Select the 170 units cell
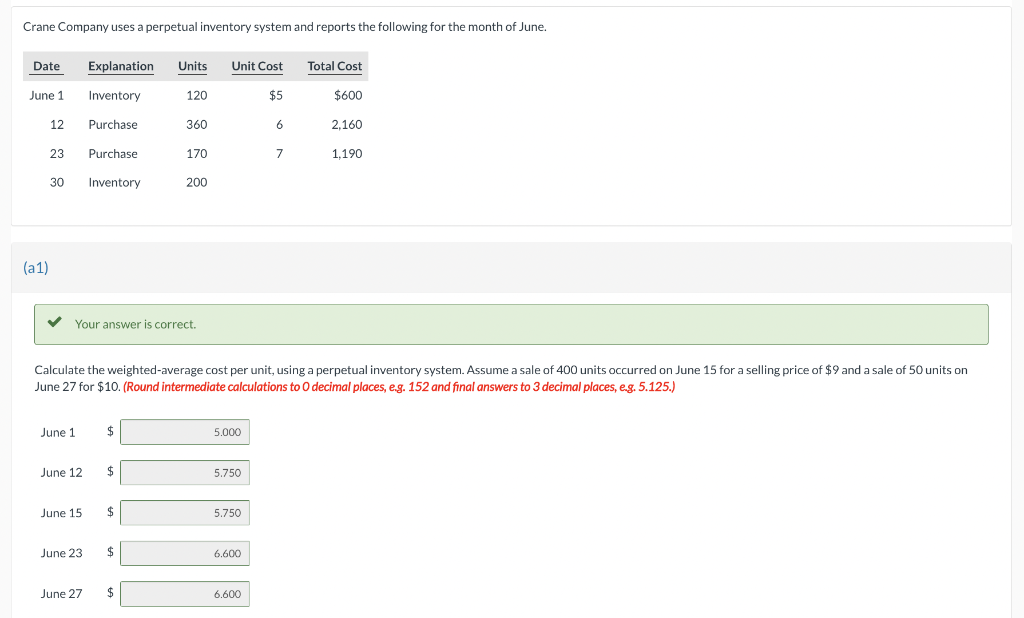The width and height of the screenshot is (1024, 618). pyautogui.click(x=197, y=154)
